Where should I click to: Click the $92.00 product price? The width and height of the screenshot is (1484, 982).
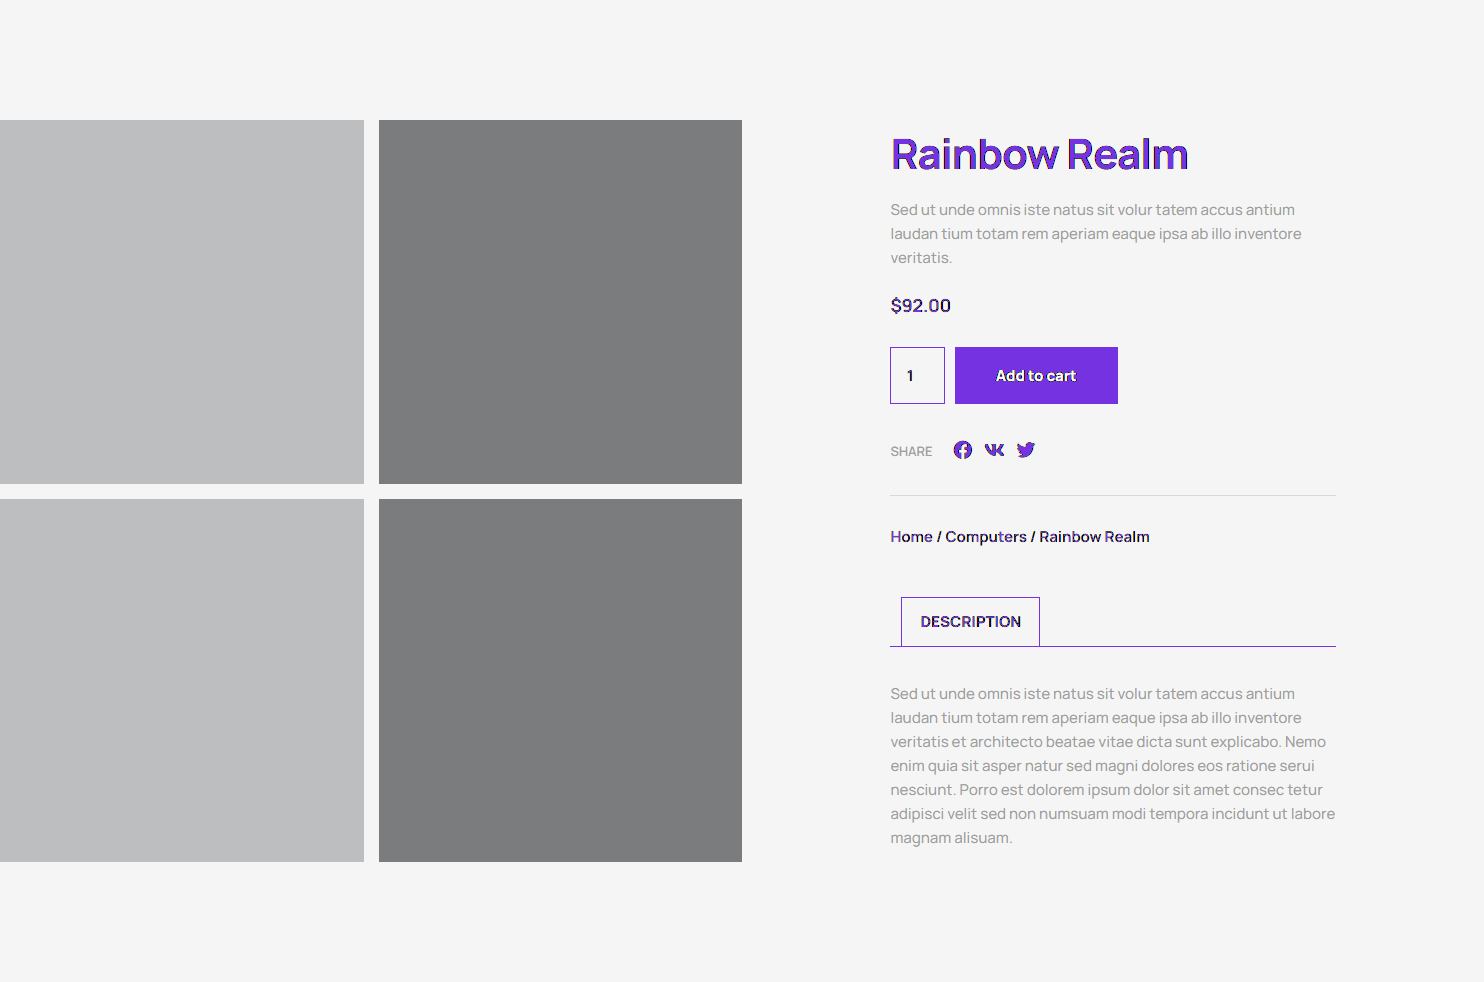(920, 306)
